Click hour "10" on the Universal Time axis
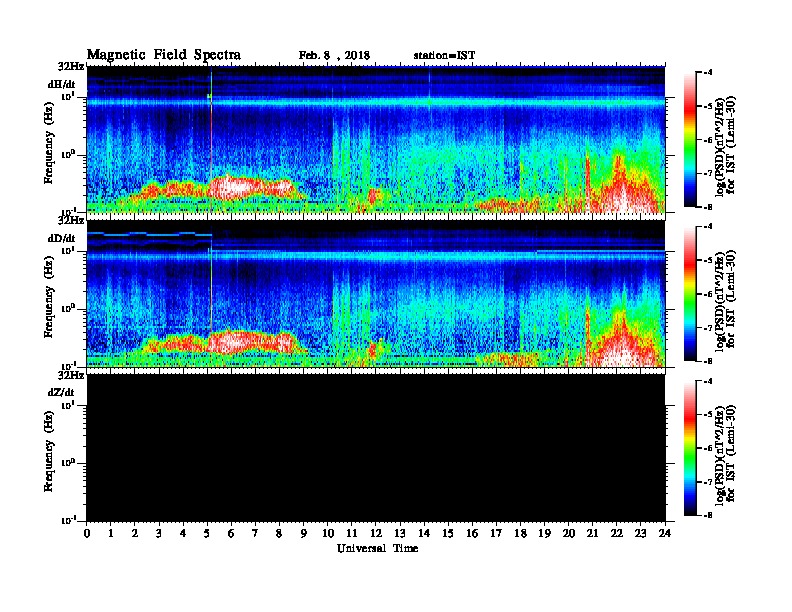 pyautogui.click(x=327, y=533)
